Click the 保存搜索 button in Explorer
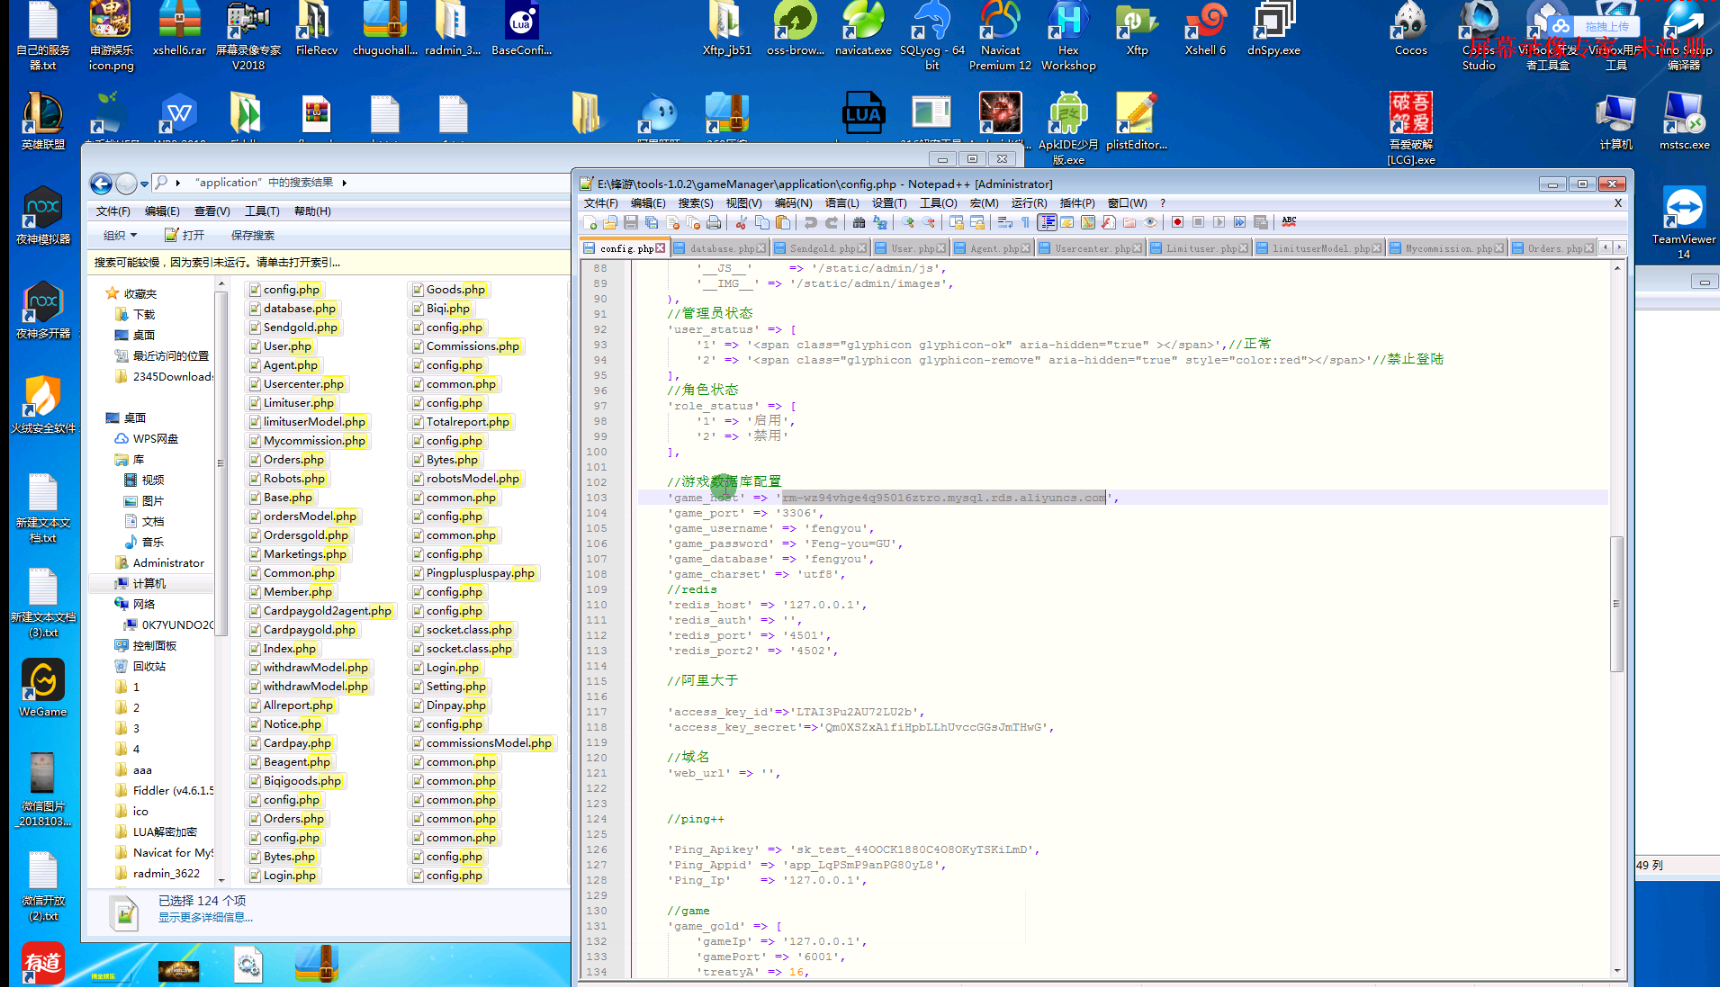The image size is (1720, 987). pyautogui.click(x=252, y=235)
